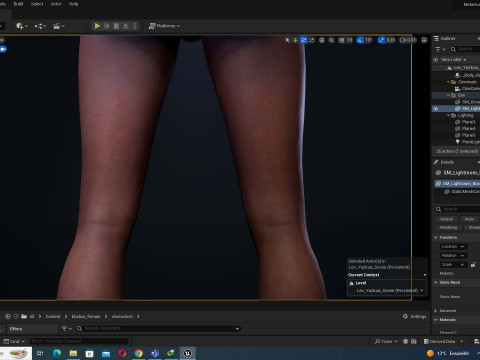
Task: Expand the Advanced section in Details
Action: point(435,311)
